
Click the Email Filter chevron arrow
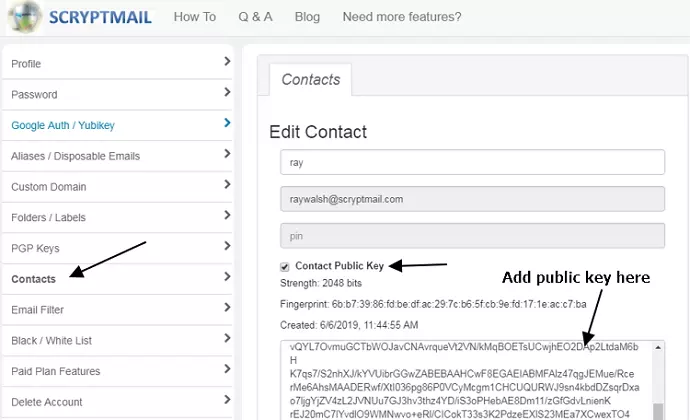[x=227, y=309]
